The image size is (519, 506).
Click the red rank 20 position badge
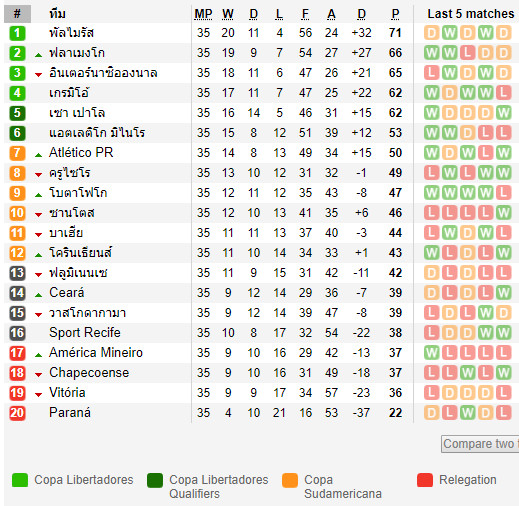[x=17, y=413]
